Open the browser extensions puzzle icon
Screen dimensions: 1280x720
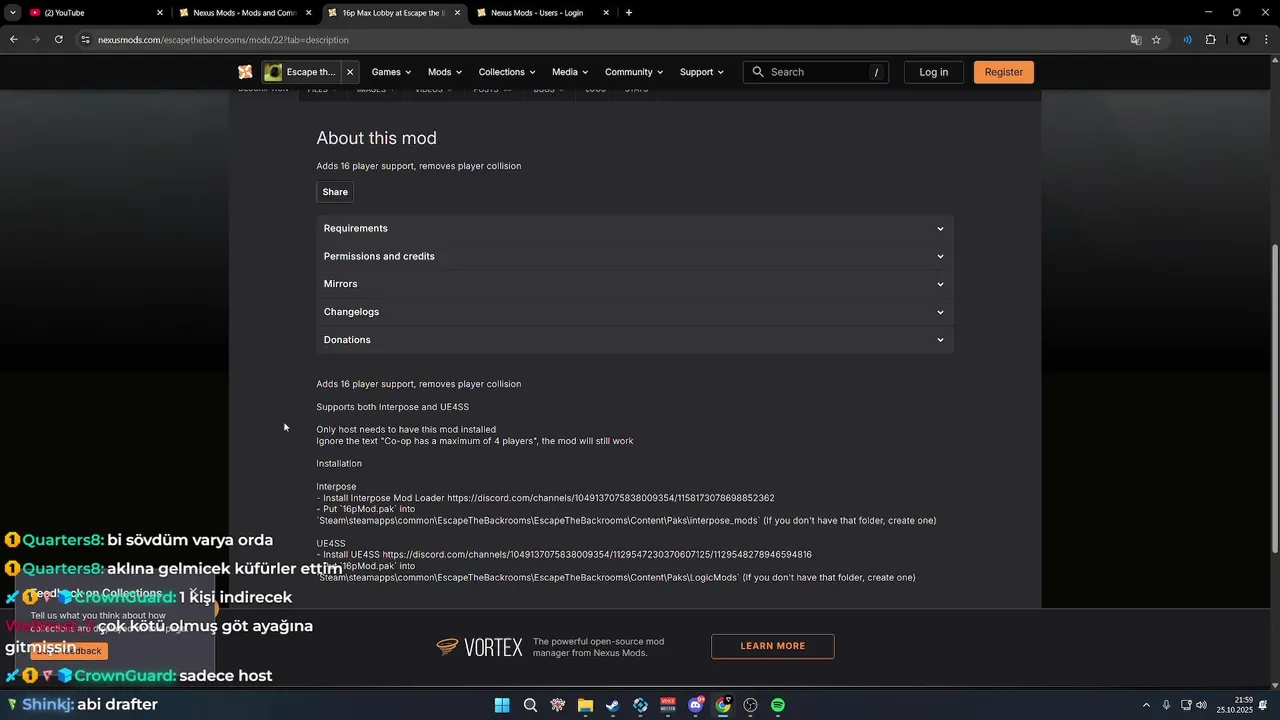click(x=1211, y=40)
